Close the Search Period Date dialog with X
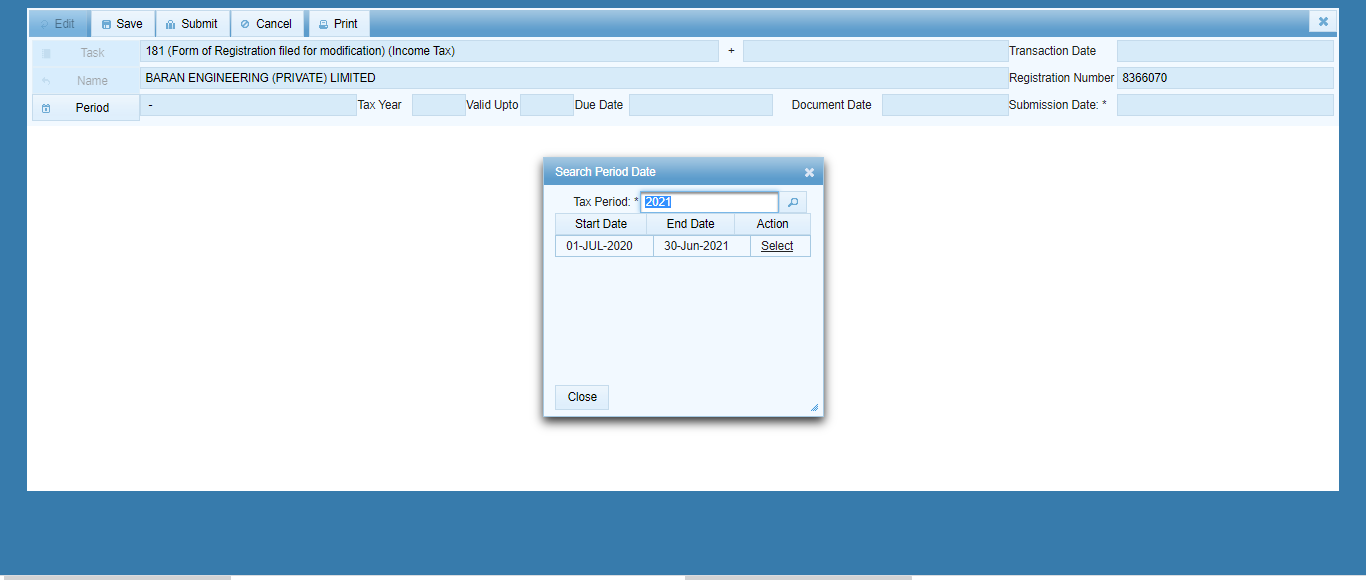 point(809,172)
